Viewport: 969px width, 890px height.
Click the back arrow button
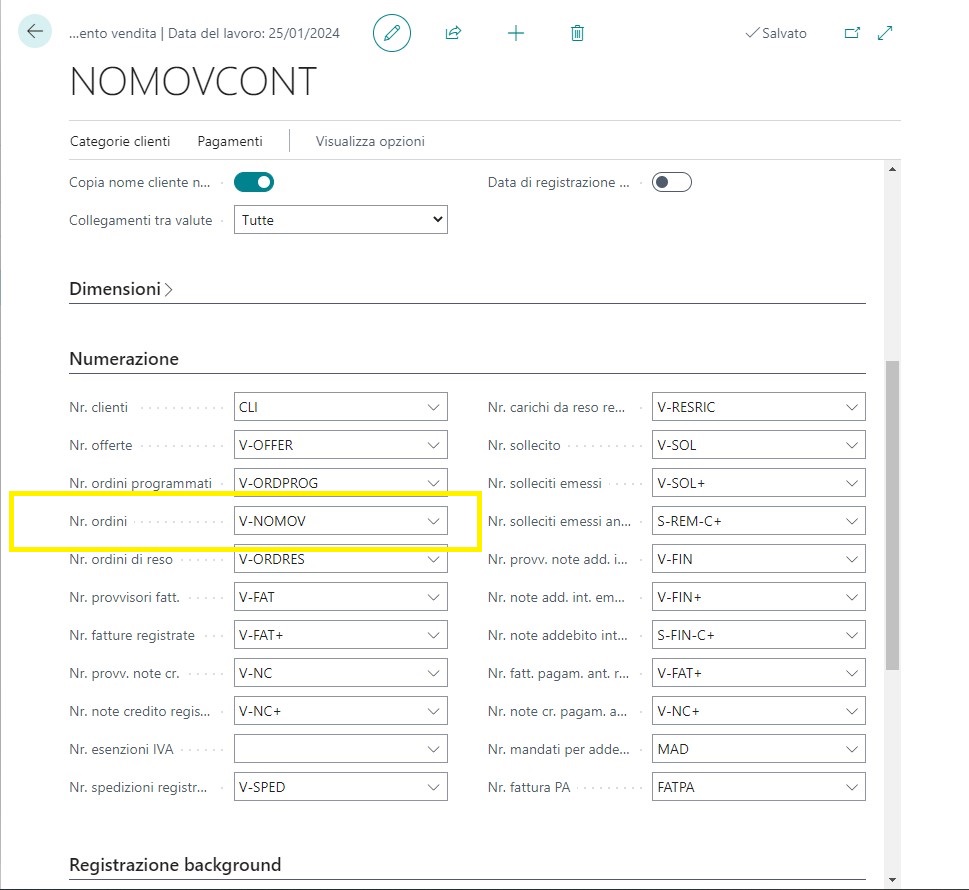tap(35, 32)
